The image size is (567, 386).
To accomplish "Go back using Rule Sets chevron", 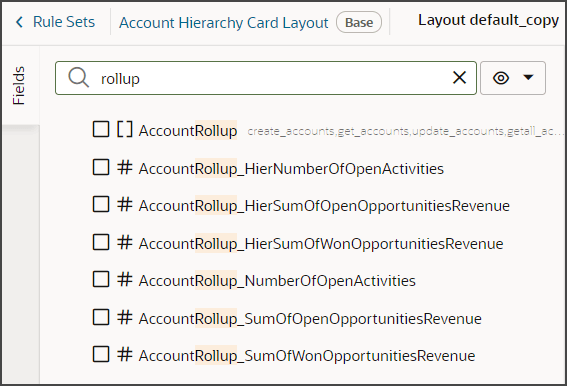I will 20,22.
